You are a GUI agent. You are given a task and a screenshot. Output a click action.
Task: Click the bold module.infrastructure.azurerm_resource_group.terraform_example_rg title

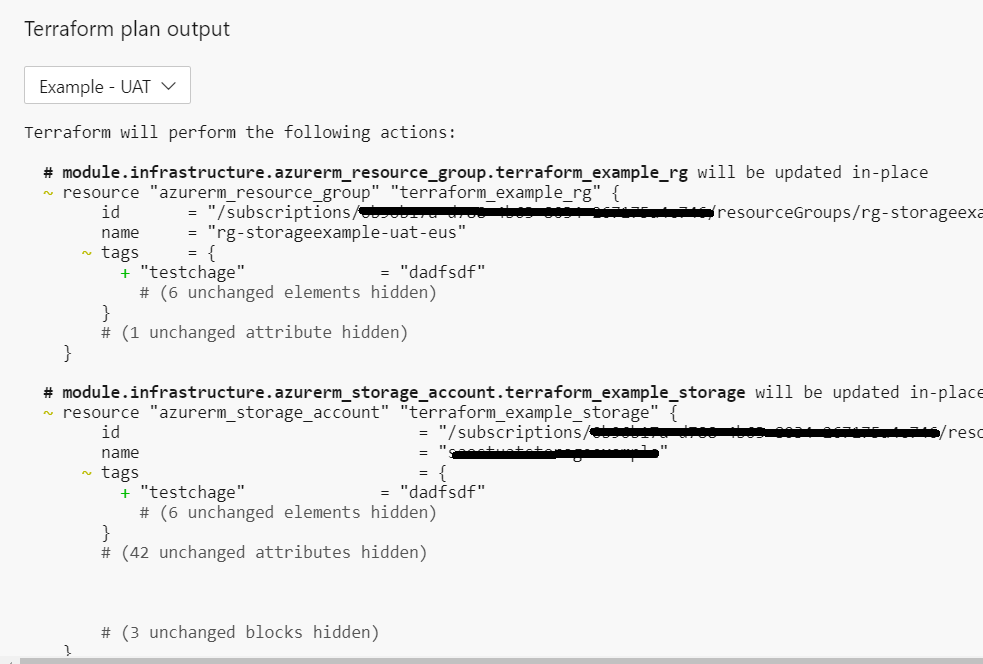(374, 173)
